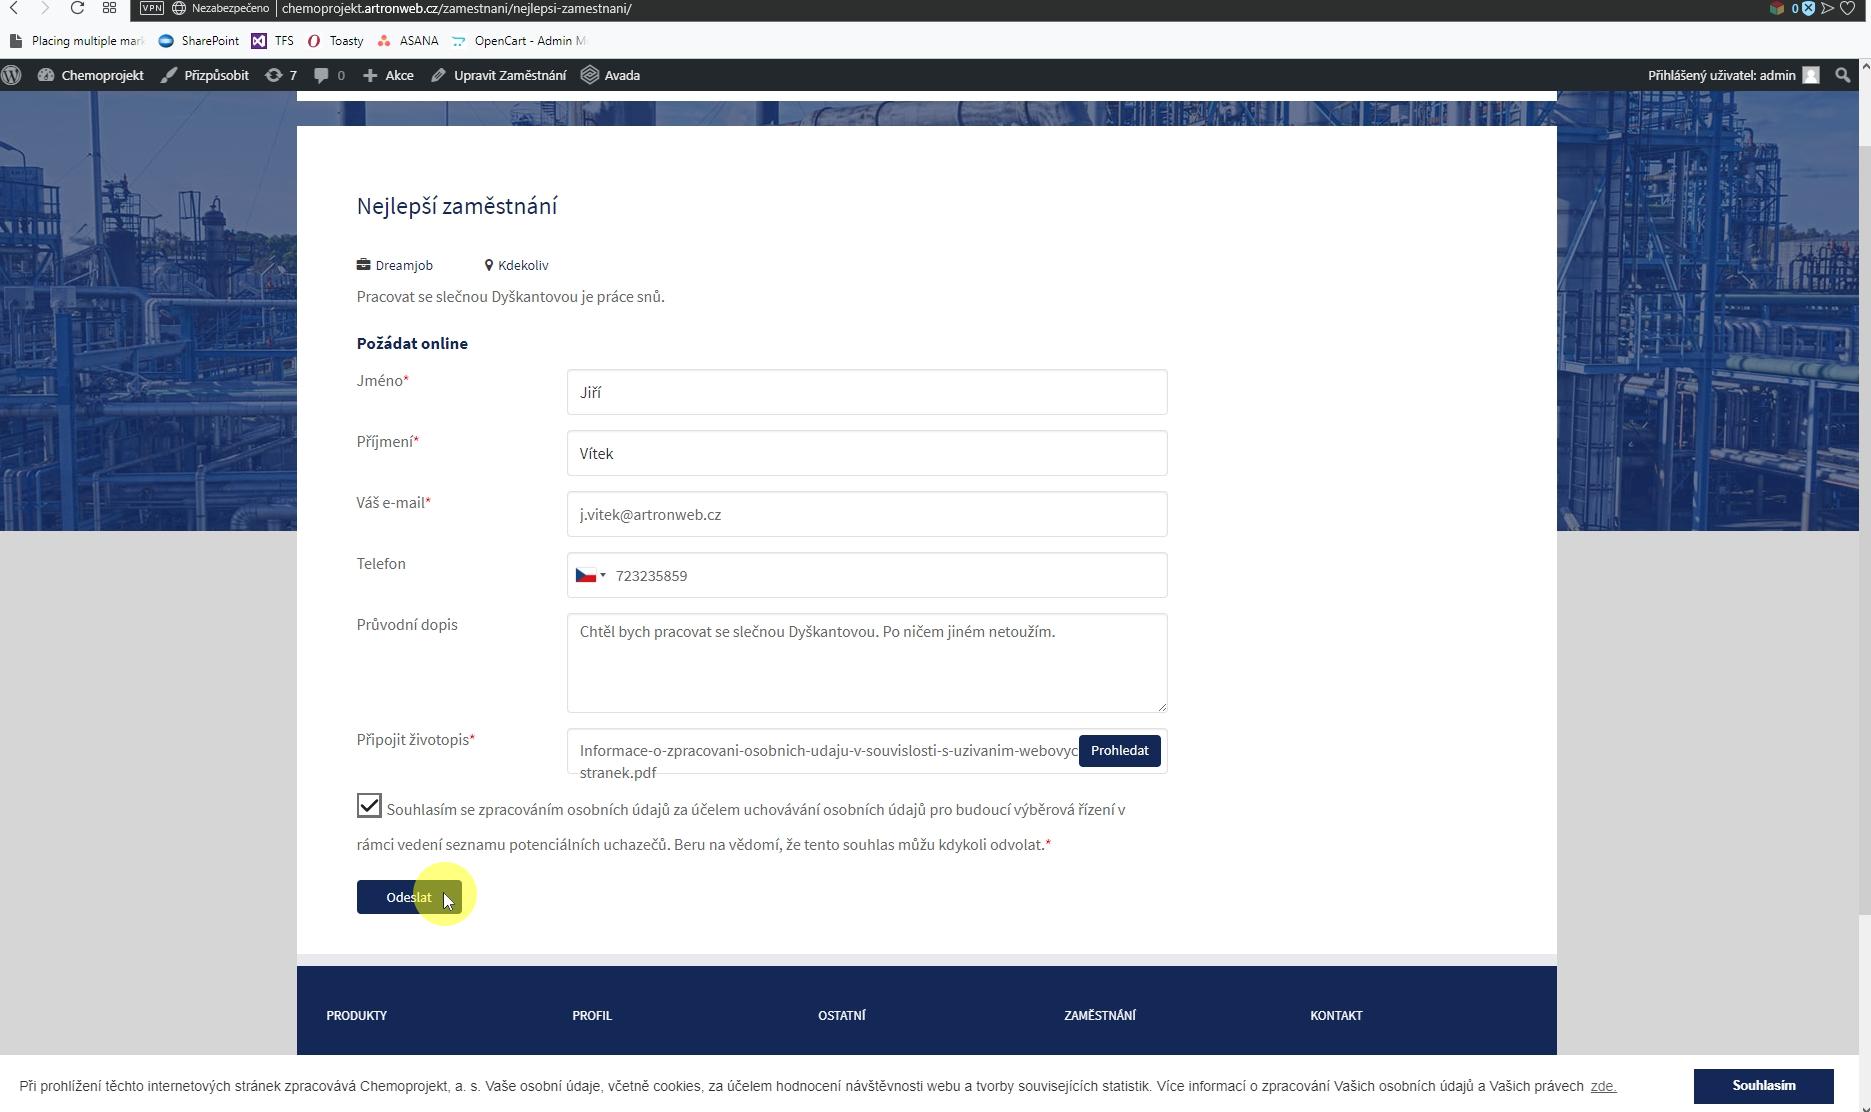Click Prohledat to browse for a file
Screen dimensions: 1871x1112
click(1119, 751)
